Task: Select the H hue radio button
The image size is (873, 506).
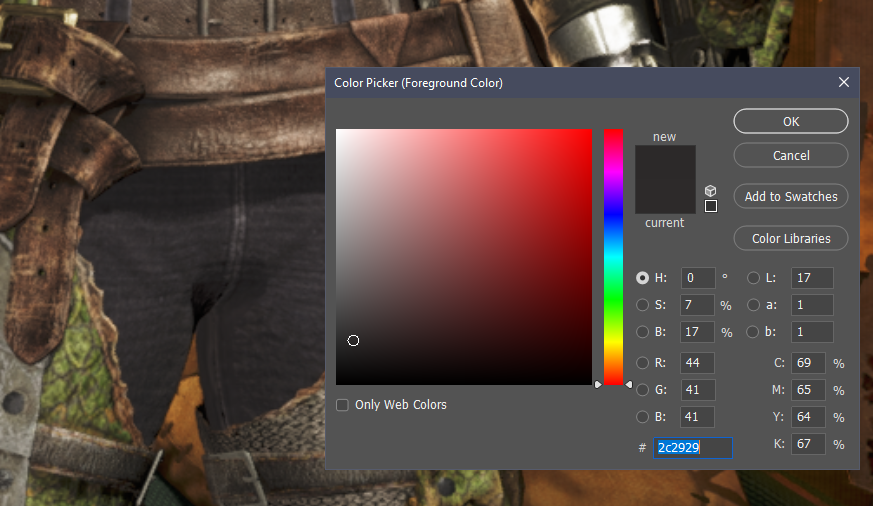Action: coord(643,278)
